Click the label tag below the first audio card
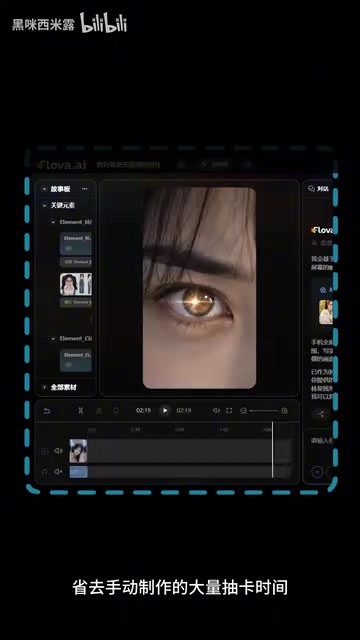The height and width of the screenshot is (640, 360). [76, 262]
